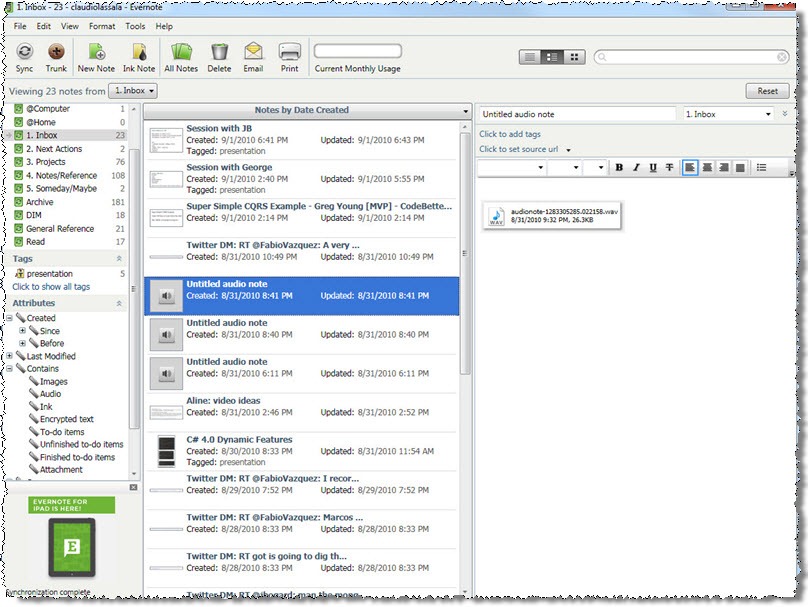The image size is (808, 607).
Task: Justify note text
Action: tap(740, 167)
